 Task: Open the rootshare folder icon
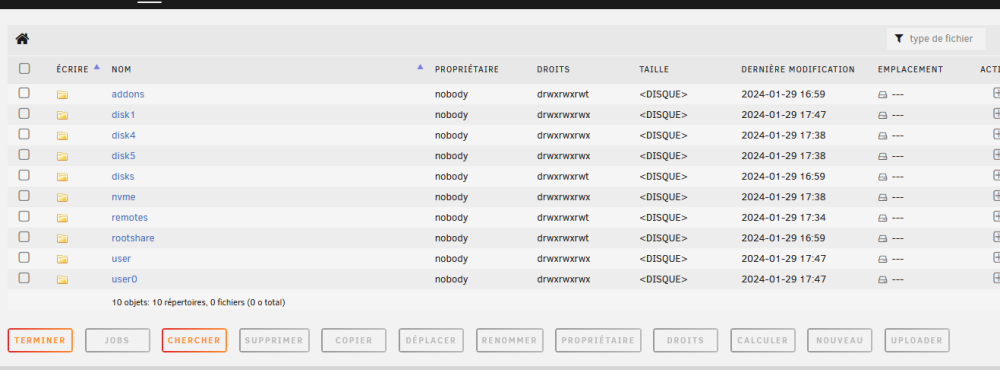[x=62, y=239]
